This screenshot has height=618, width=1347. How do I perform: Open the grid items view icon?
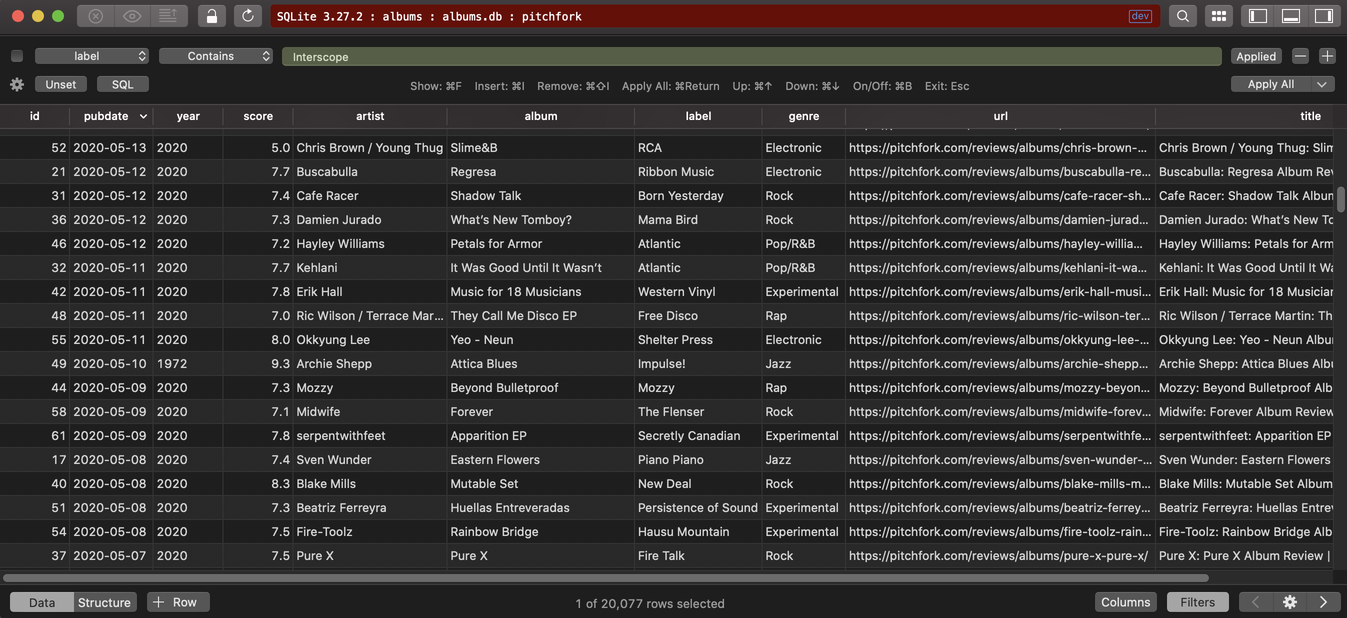[1218, 16]
